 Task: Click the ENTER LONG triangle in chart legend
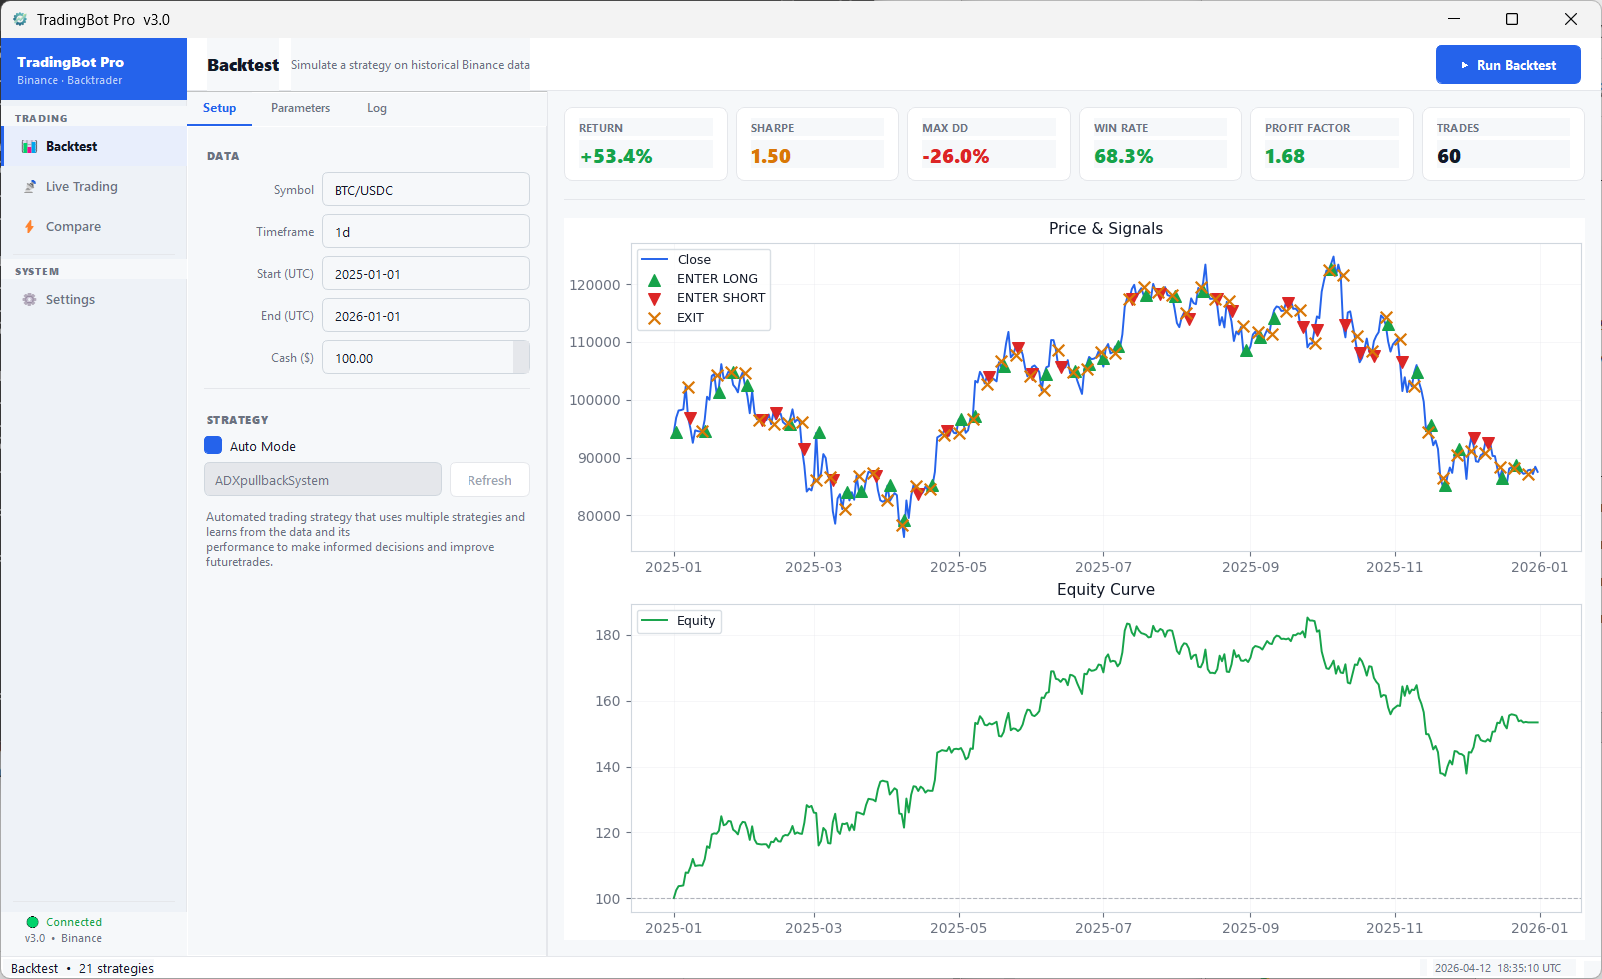[654, 278]
